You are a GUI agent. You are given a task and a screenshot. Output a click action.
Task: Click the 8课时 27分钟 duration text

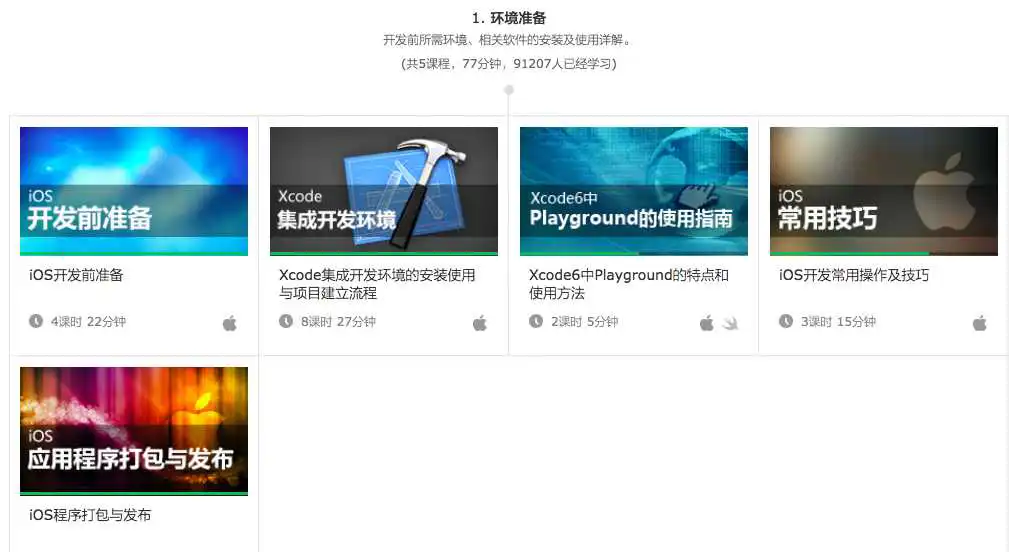point(338,322)
